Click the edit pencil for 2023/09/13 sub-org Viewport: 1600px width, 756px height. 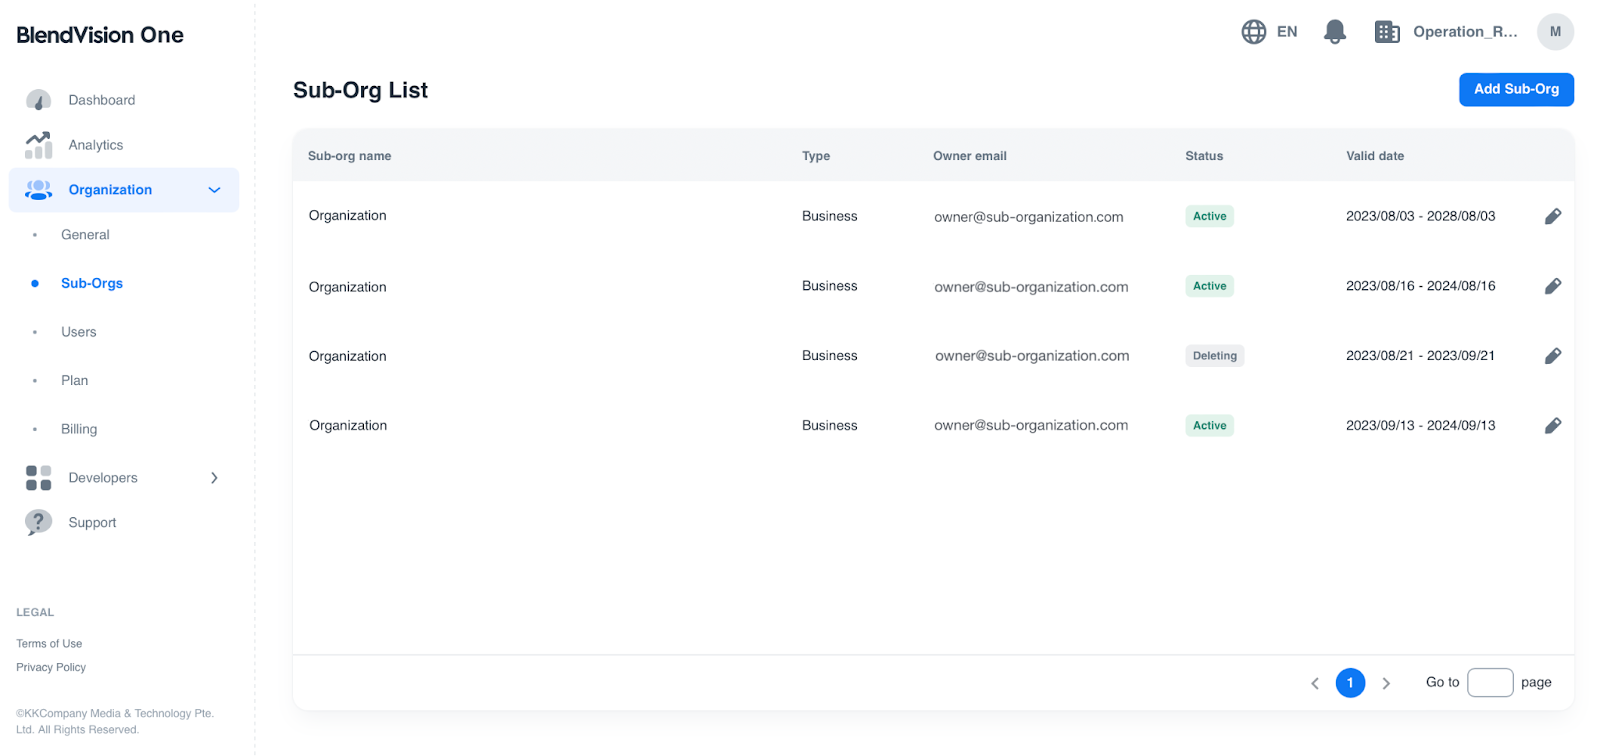[1552, 426]
